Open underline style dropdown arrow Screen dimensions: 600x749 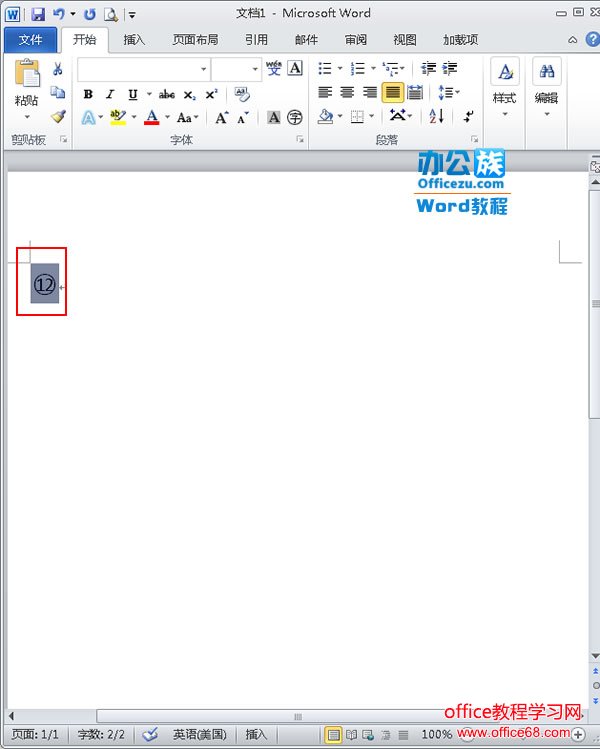pos(149,94)
